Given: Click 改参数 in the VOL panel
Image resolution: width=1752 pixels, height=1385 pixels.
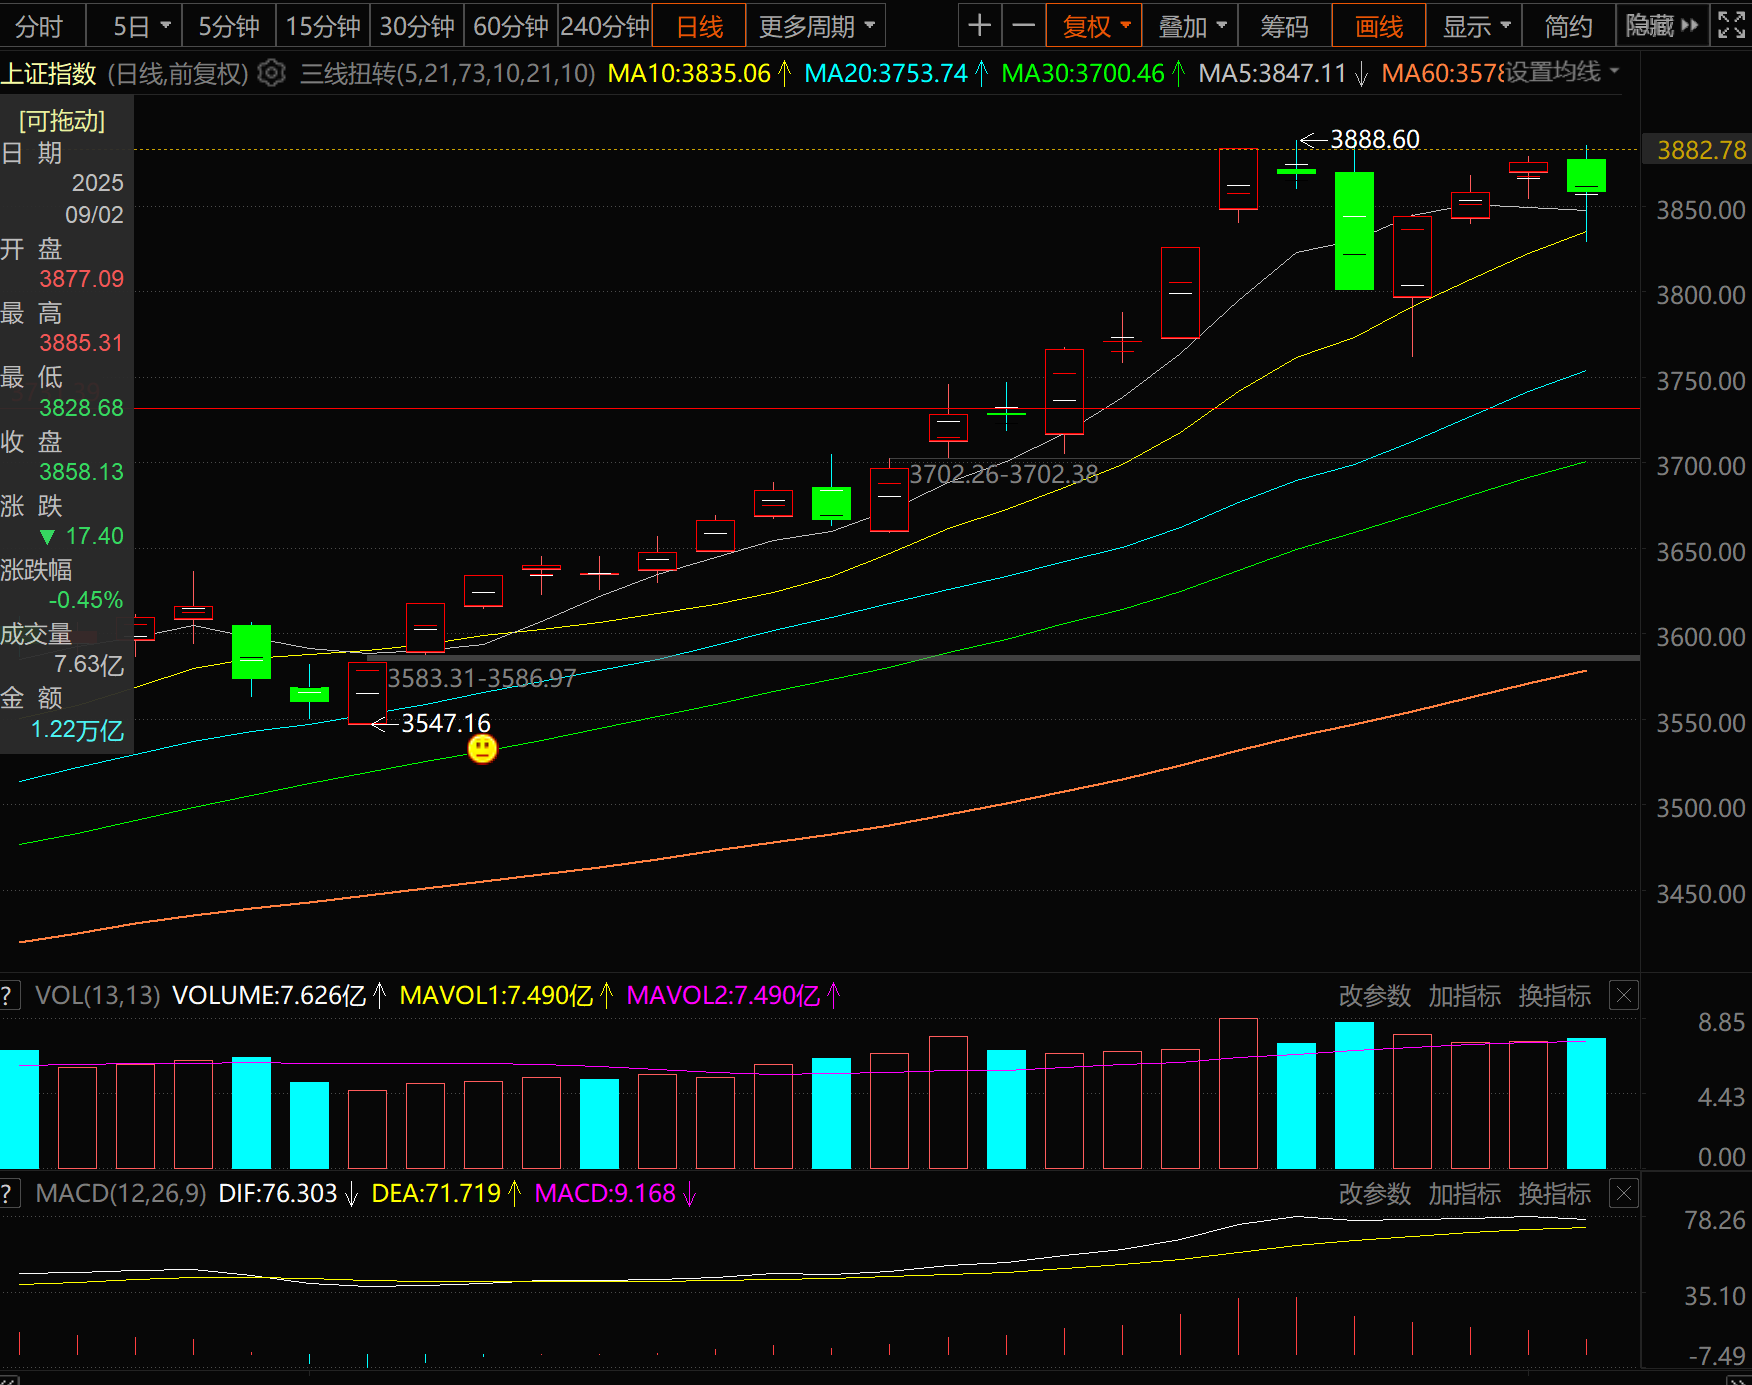Looking at the screenshot, I should tap(1375, 996).
